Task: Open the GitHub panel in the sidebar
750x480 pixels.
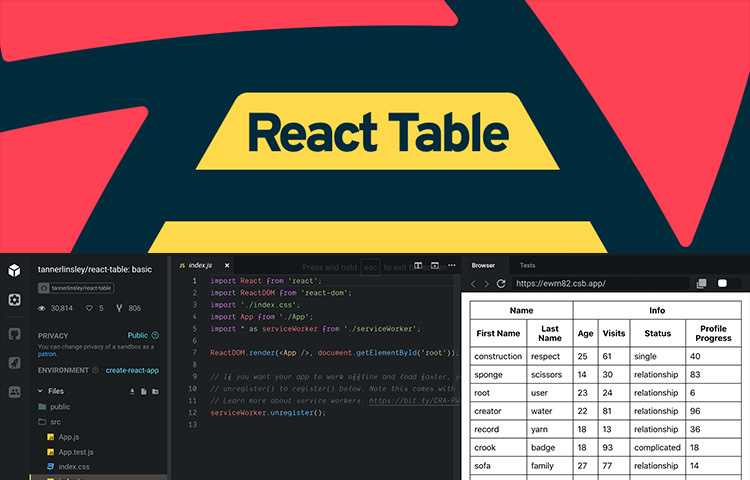Action: pos(14,334)
